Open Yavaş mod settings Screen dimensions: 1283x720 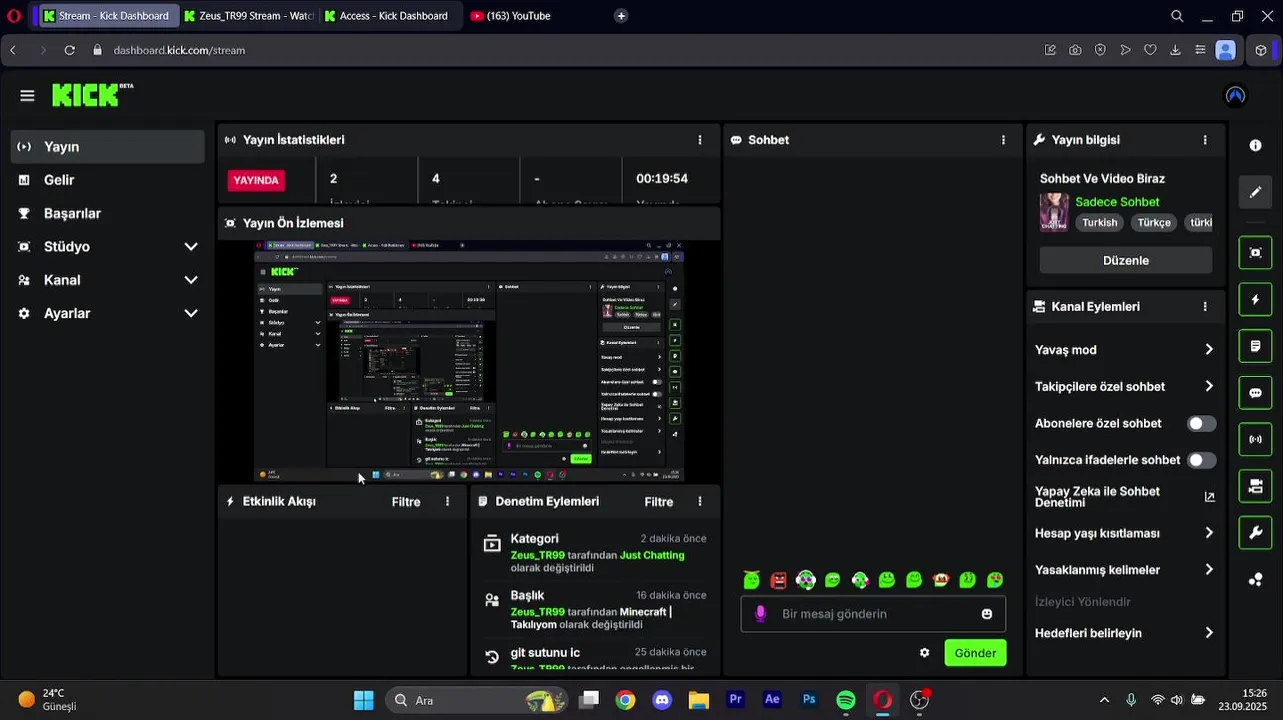pyautogui.click(x=1125, y=350)
